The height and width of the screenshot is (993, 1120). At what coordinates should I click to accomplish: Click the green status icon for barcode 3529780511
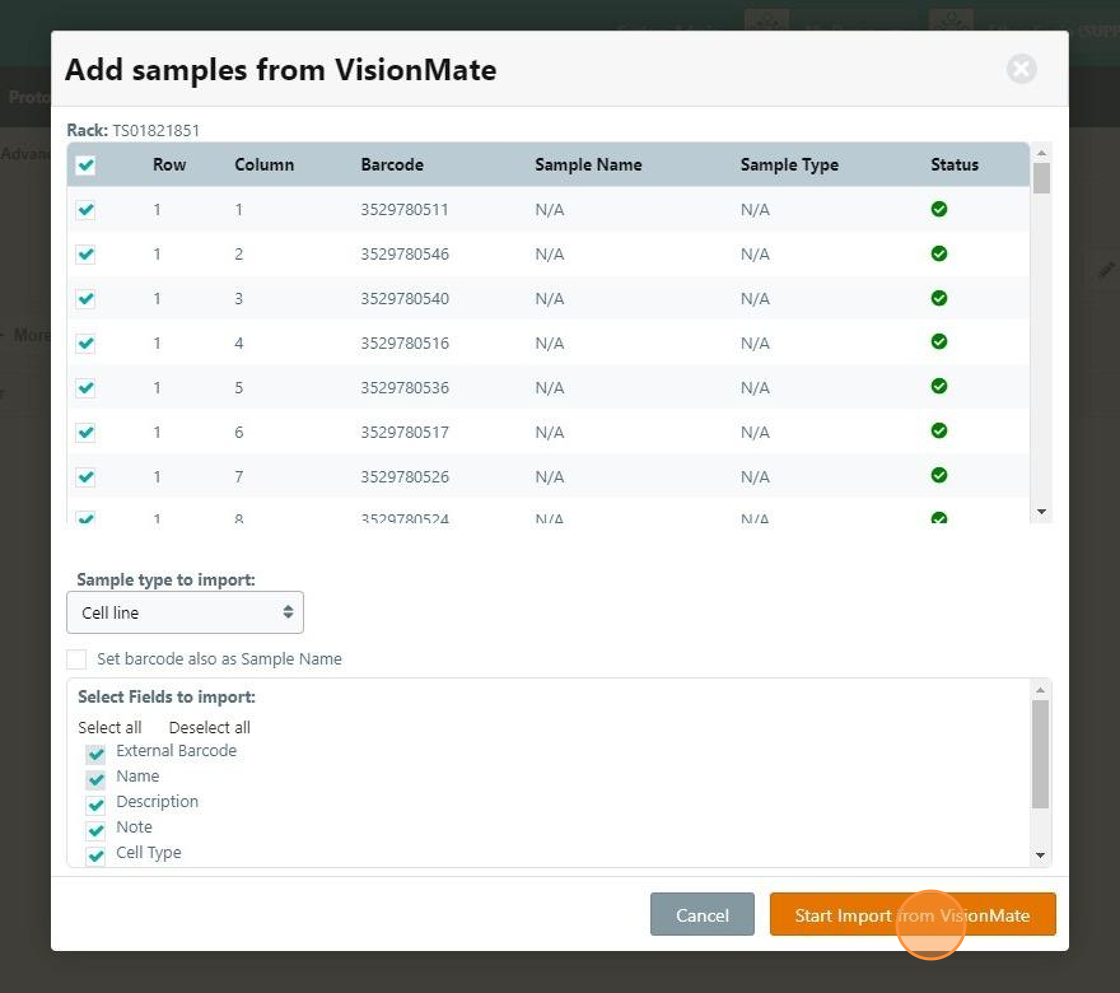[x=939, y=209]
